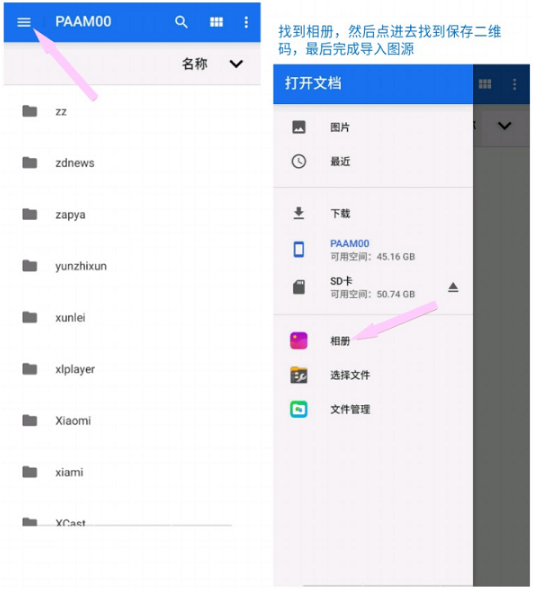This screenshot has width=533, height=589.
Task: Open the 文件管理 app icon
Action: 299,409
